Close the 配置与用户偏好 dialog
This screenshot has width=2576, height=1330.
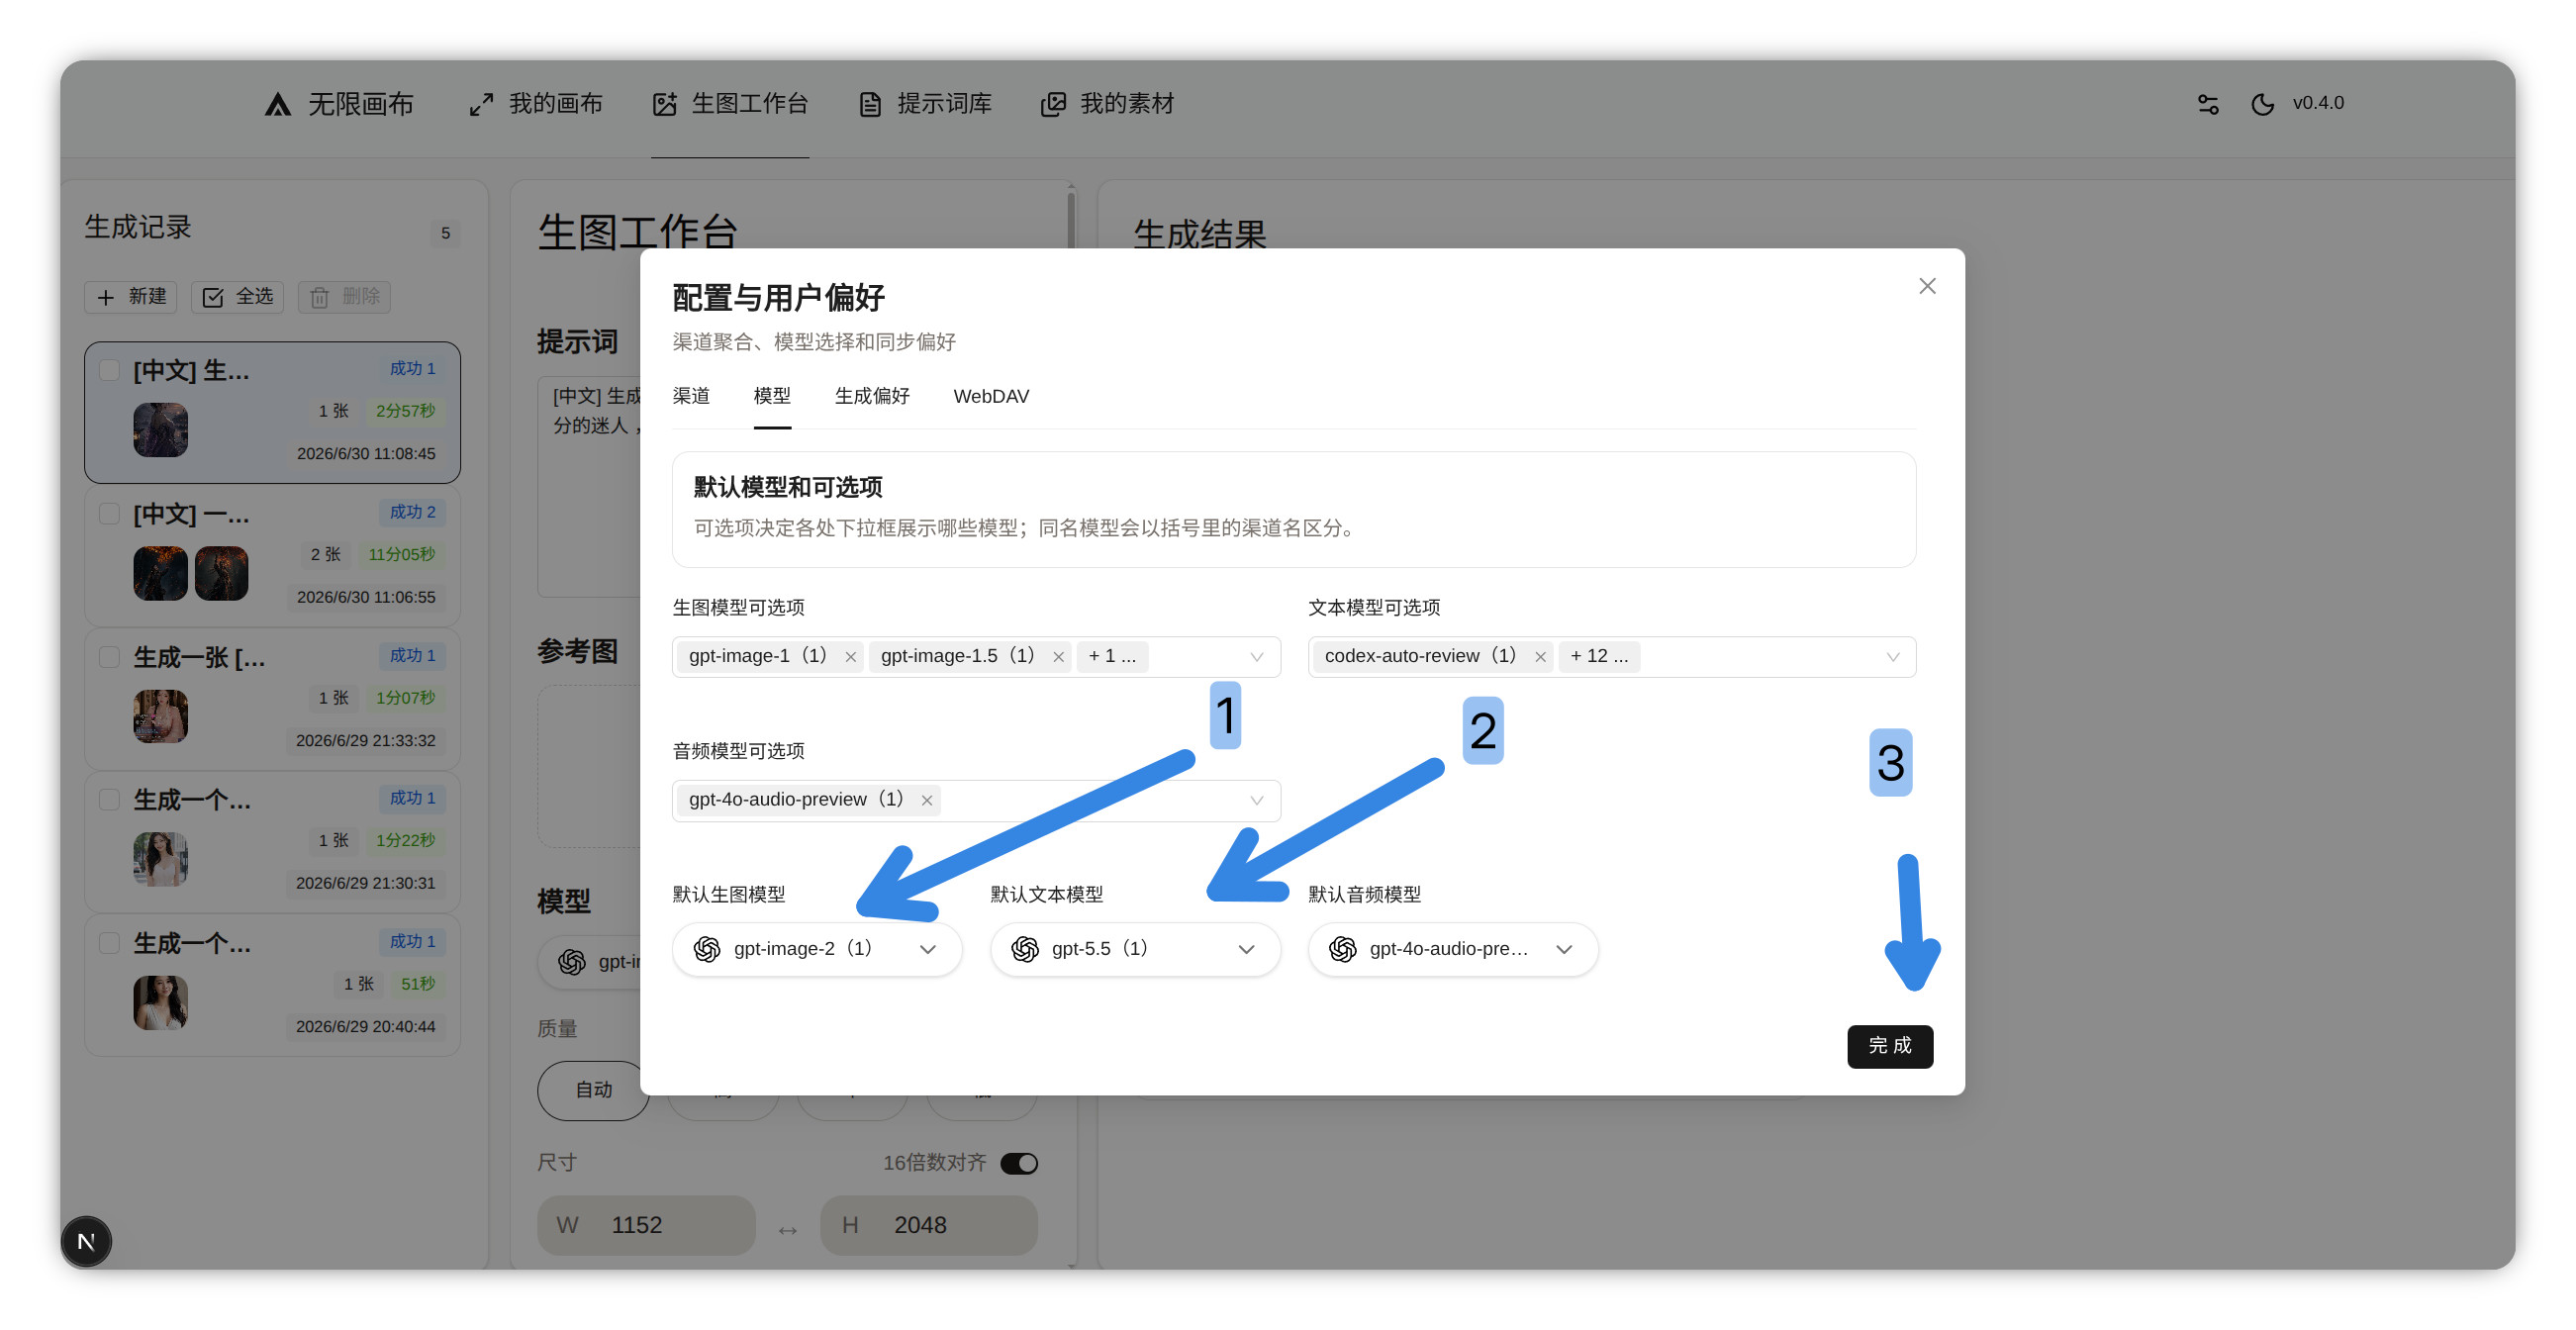click(1927, 286)
